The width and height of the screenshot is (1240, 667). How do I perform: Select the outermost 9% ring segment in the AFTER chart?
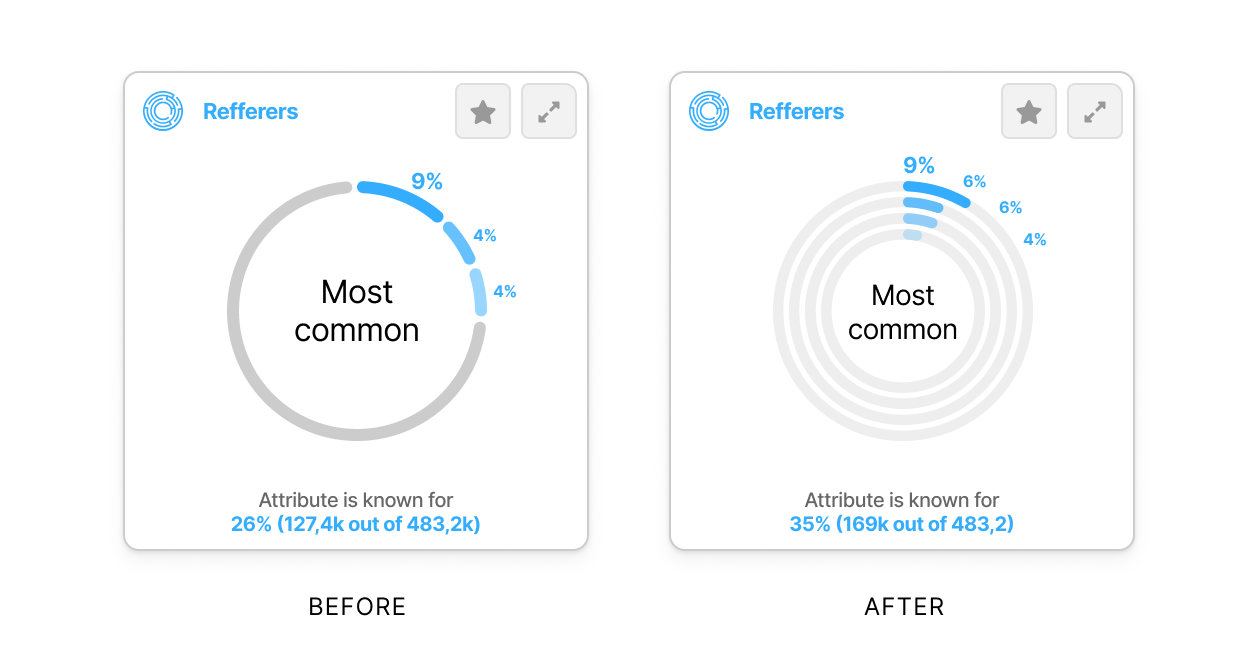(x=937, y=193)
